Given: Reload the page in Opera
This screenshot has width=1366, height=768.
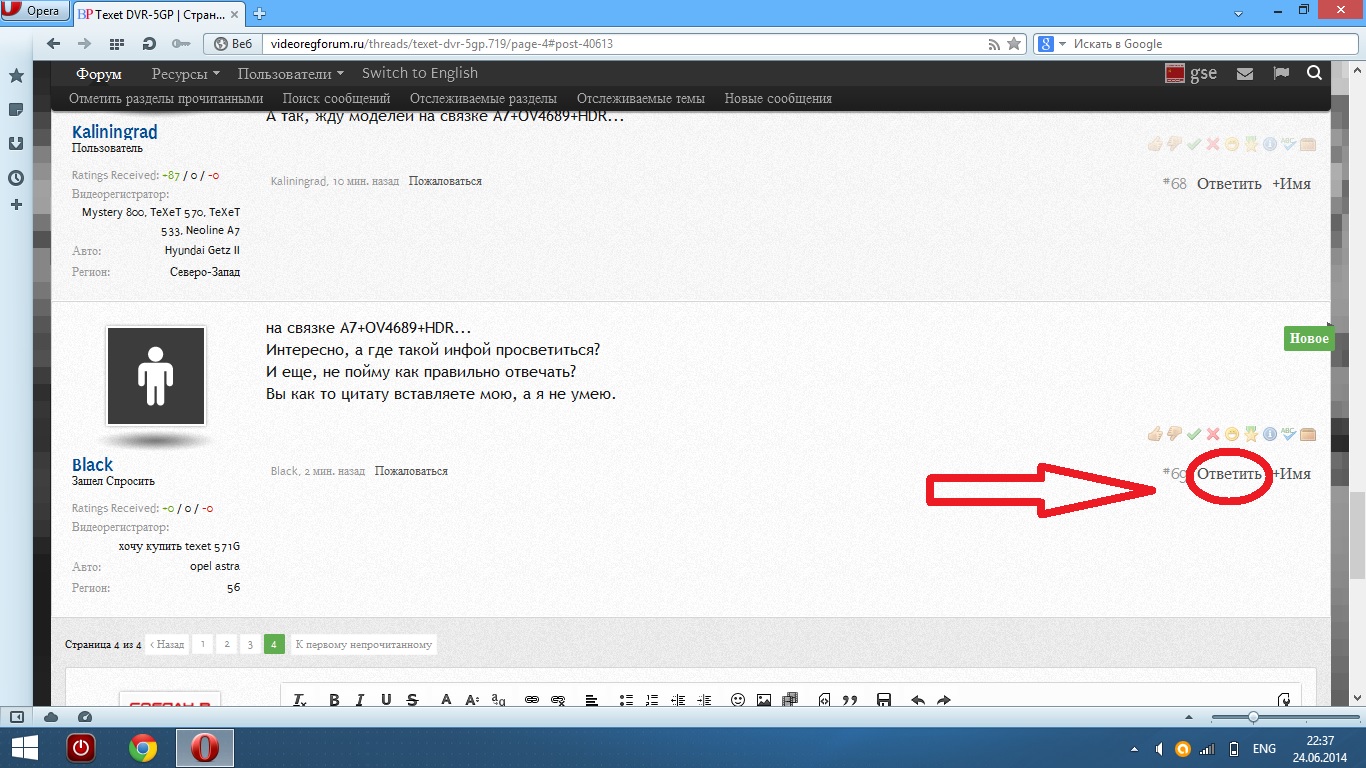Looking at the screenshot, I should click(x=149, y=44).
